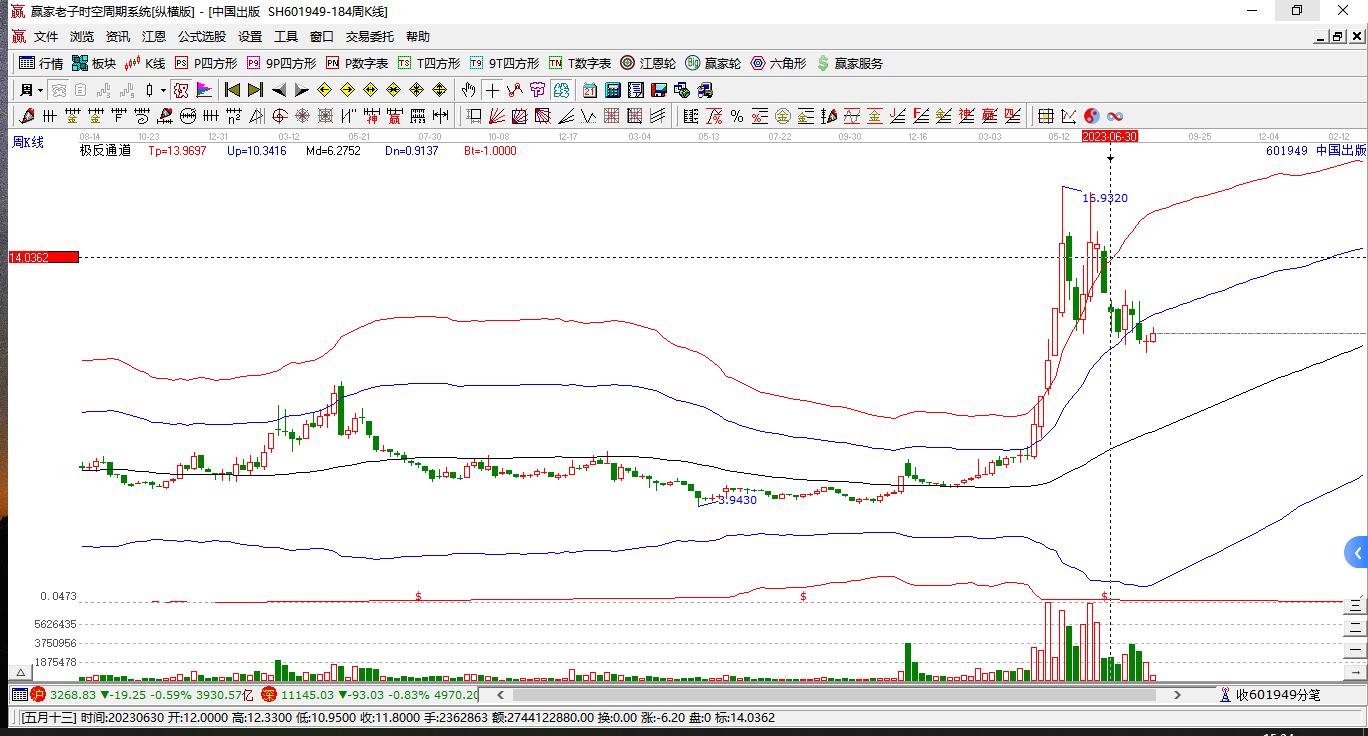This screenshot has height=736, width=1368.
Task: Click the blue side panel expand arrow
Action: tap(1357, 553)
